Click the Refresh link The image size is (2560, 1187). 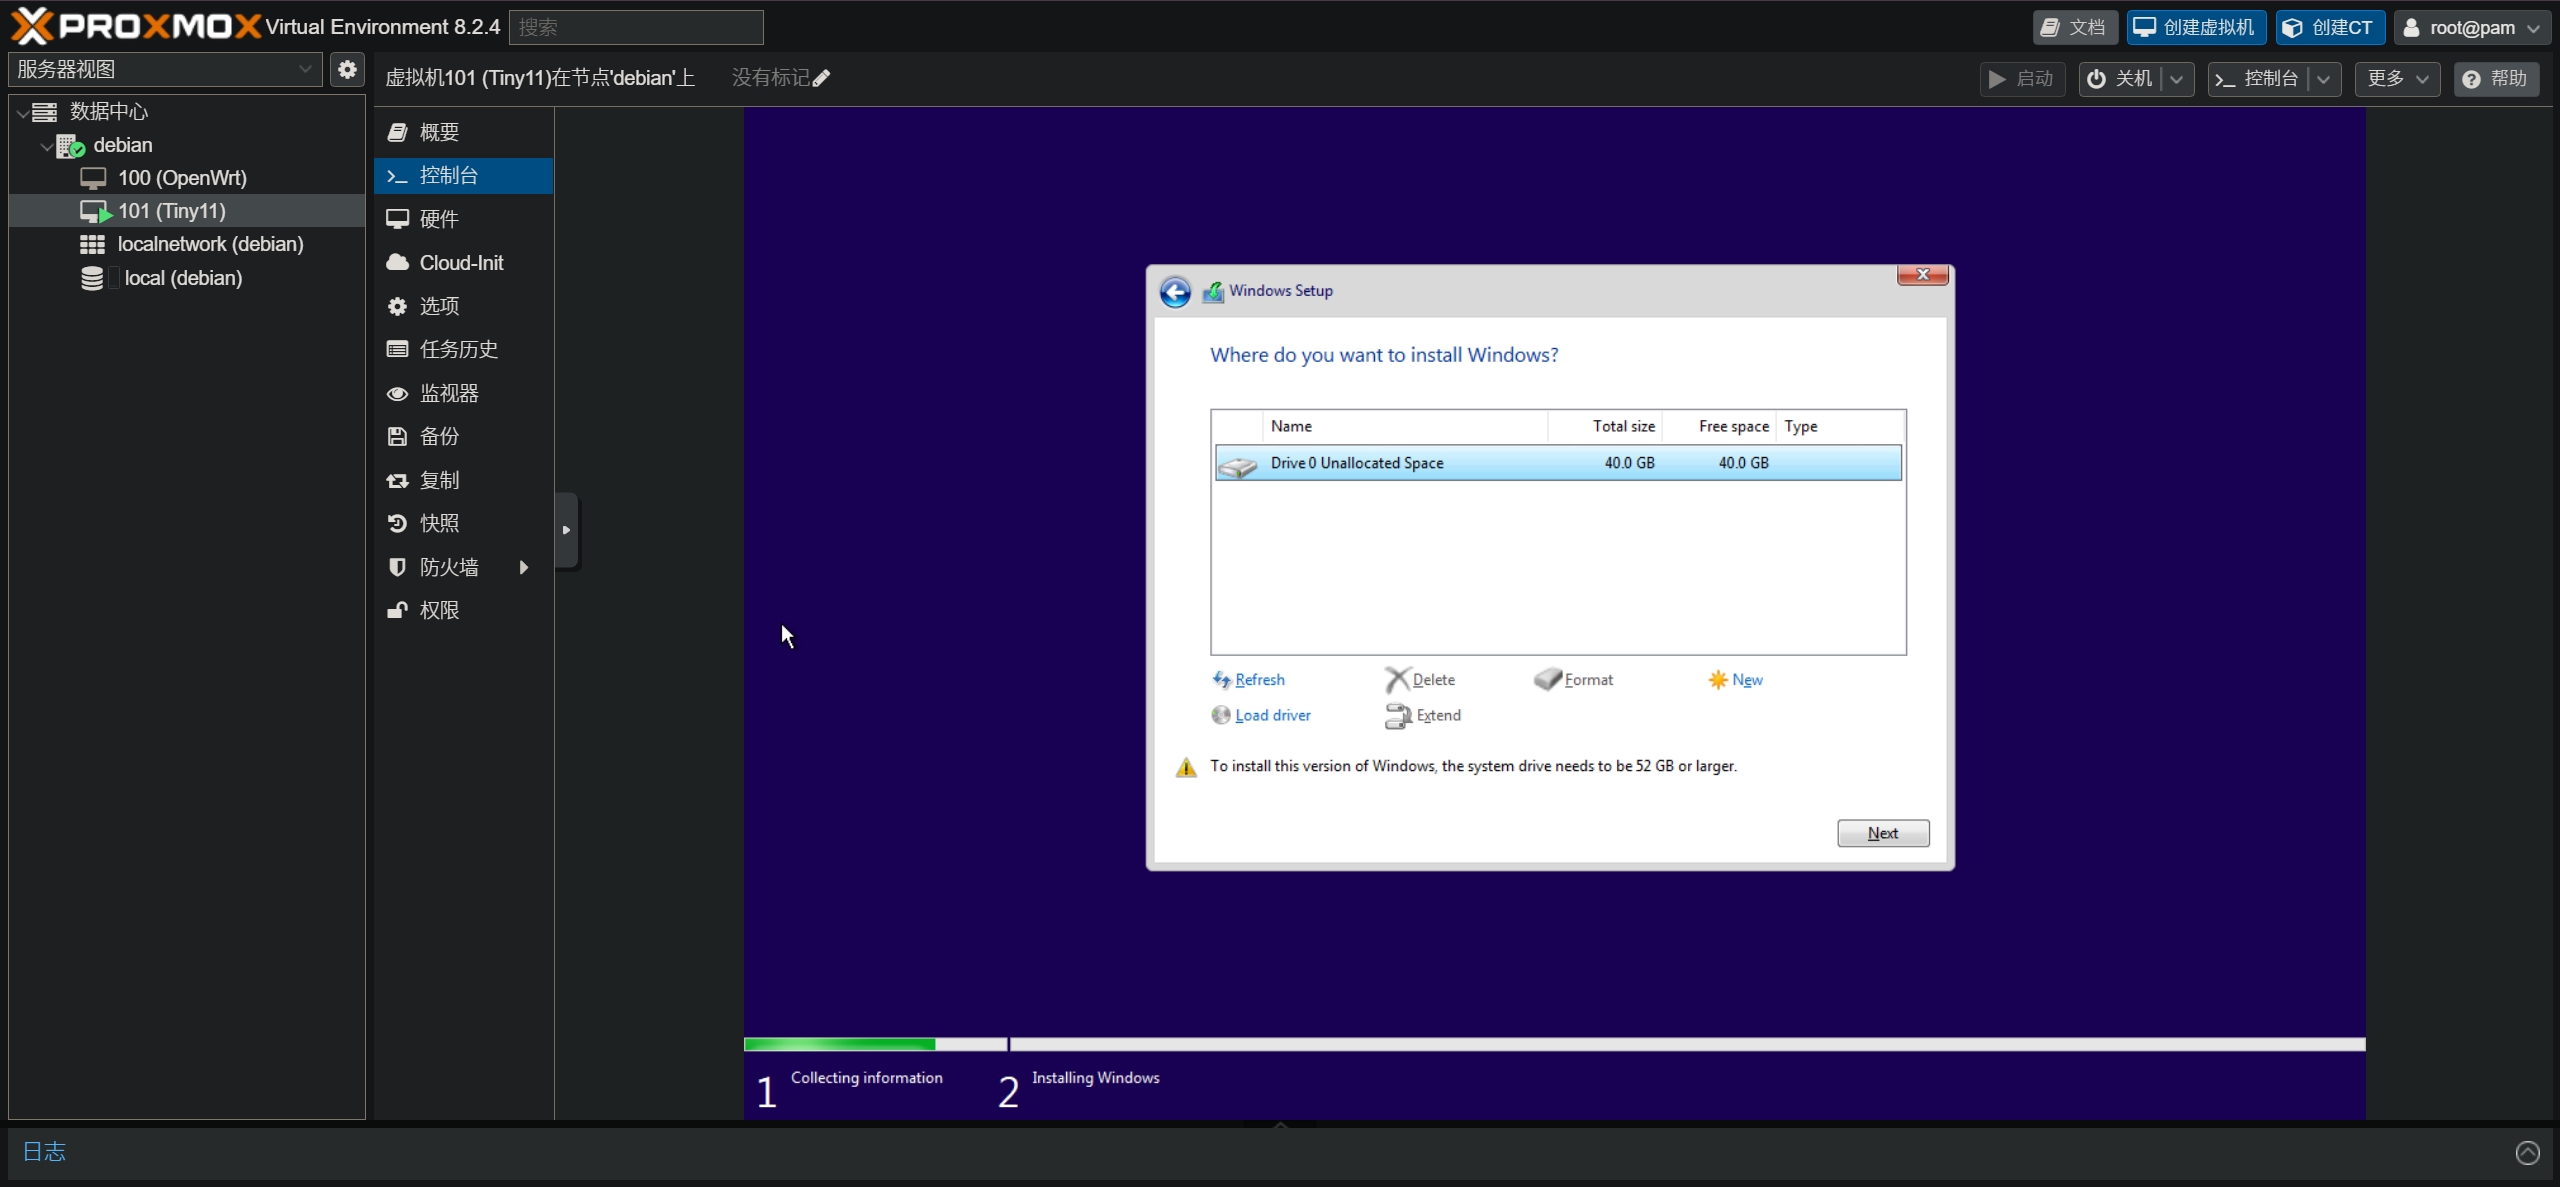(x=1249, y=680)
